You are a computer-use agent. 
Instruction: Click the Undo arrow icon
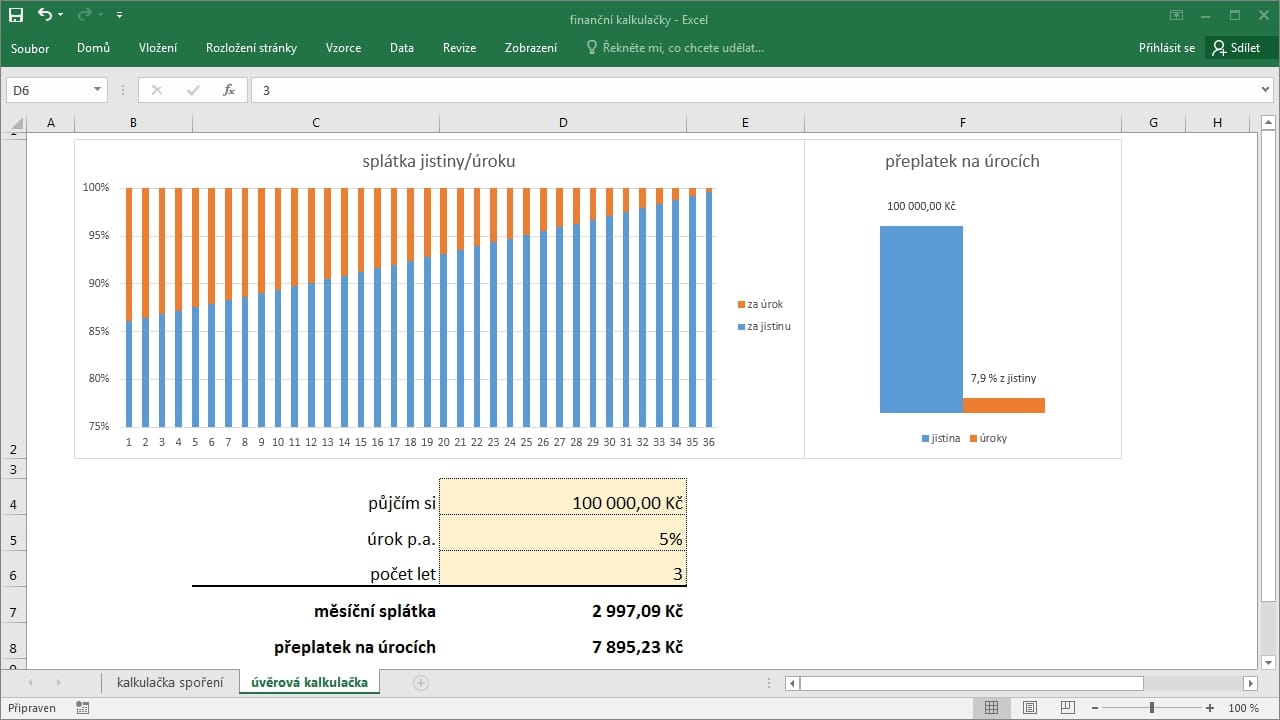pos(45,15)
